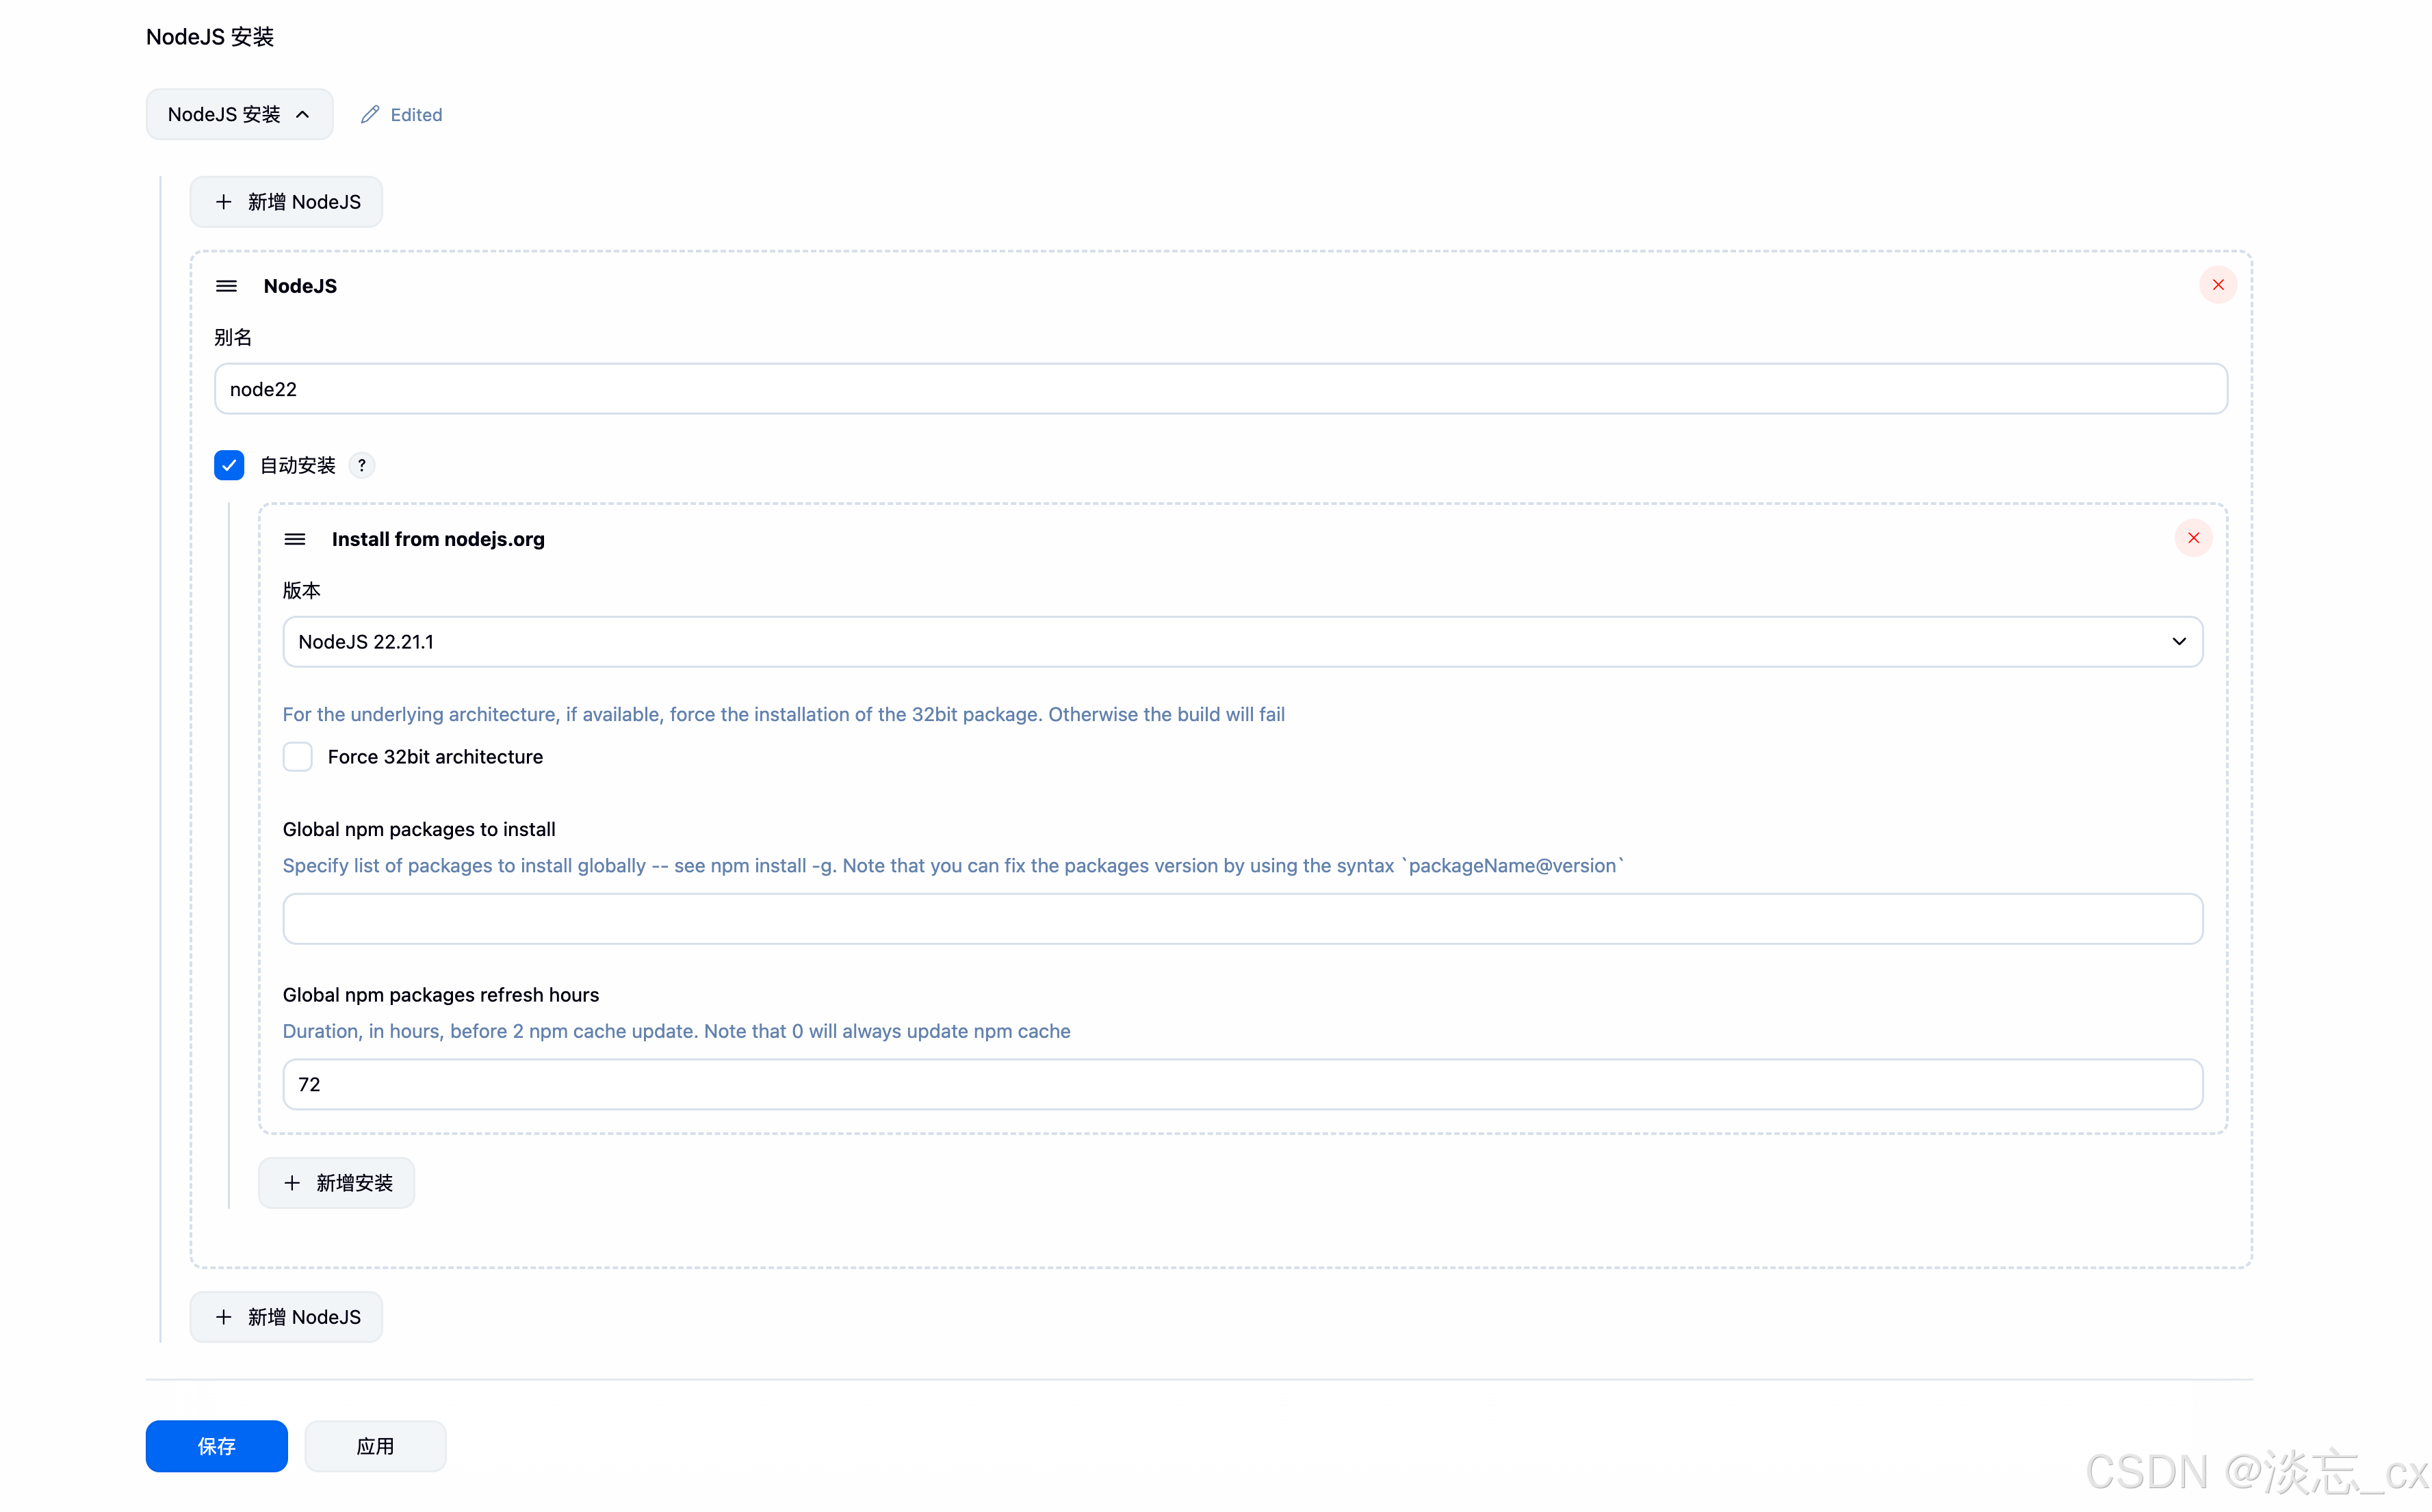The image size is (2432, 1512).
Task: Click the 应用 apply button
Action: tap(375, 1446)
